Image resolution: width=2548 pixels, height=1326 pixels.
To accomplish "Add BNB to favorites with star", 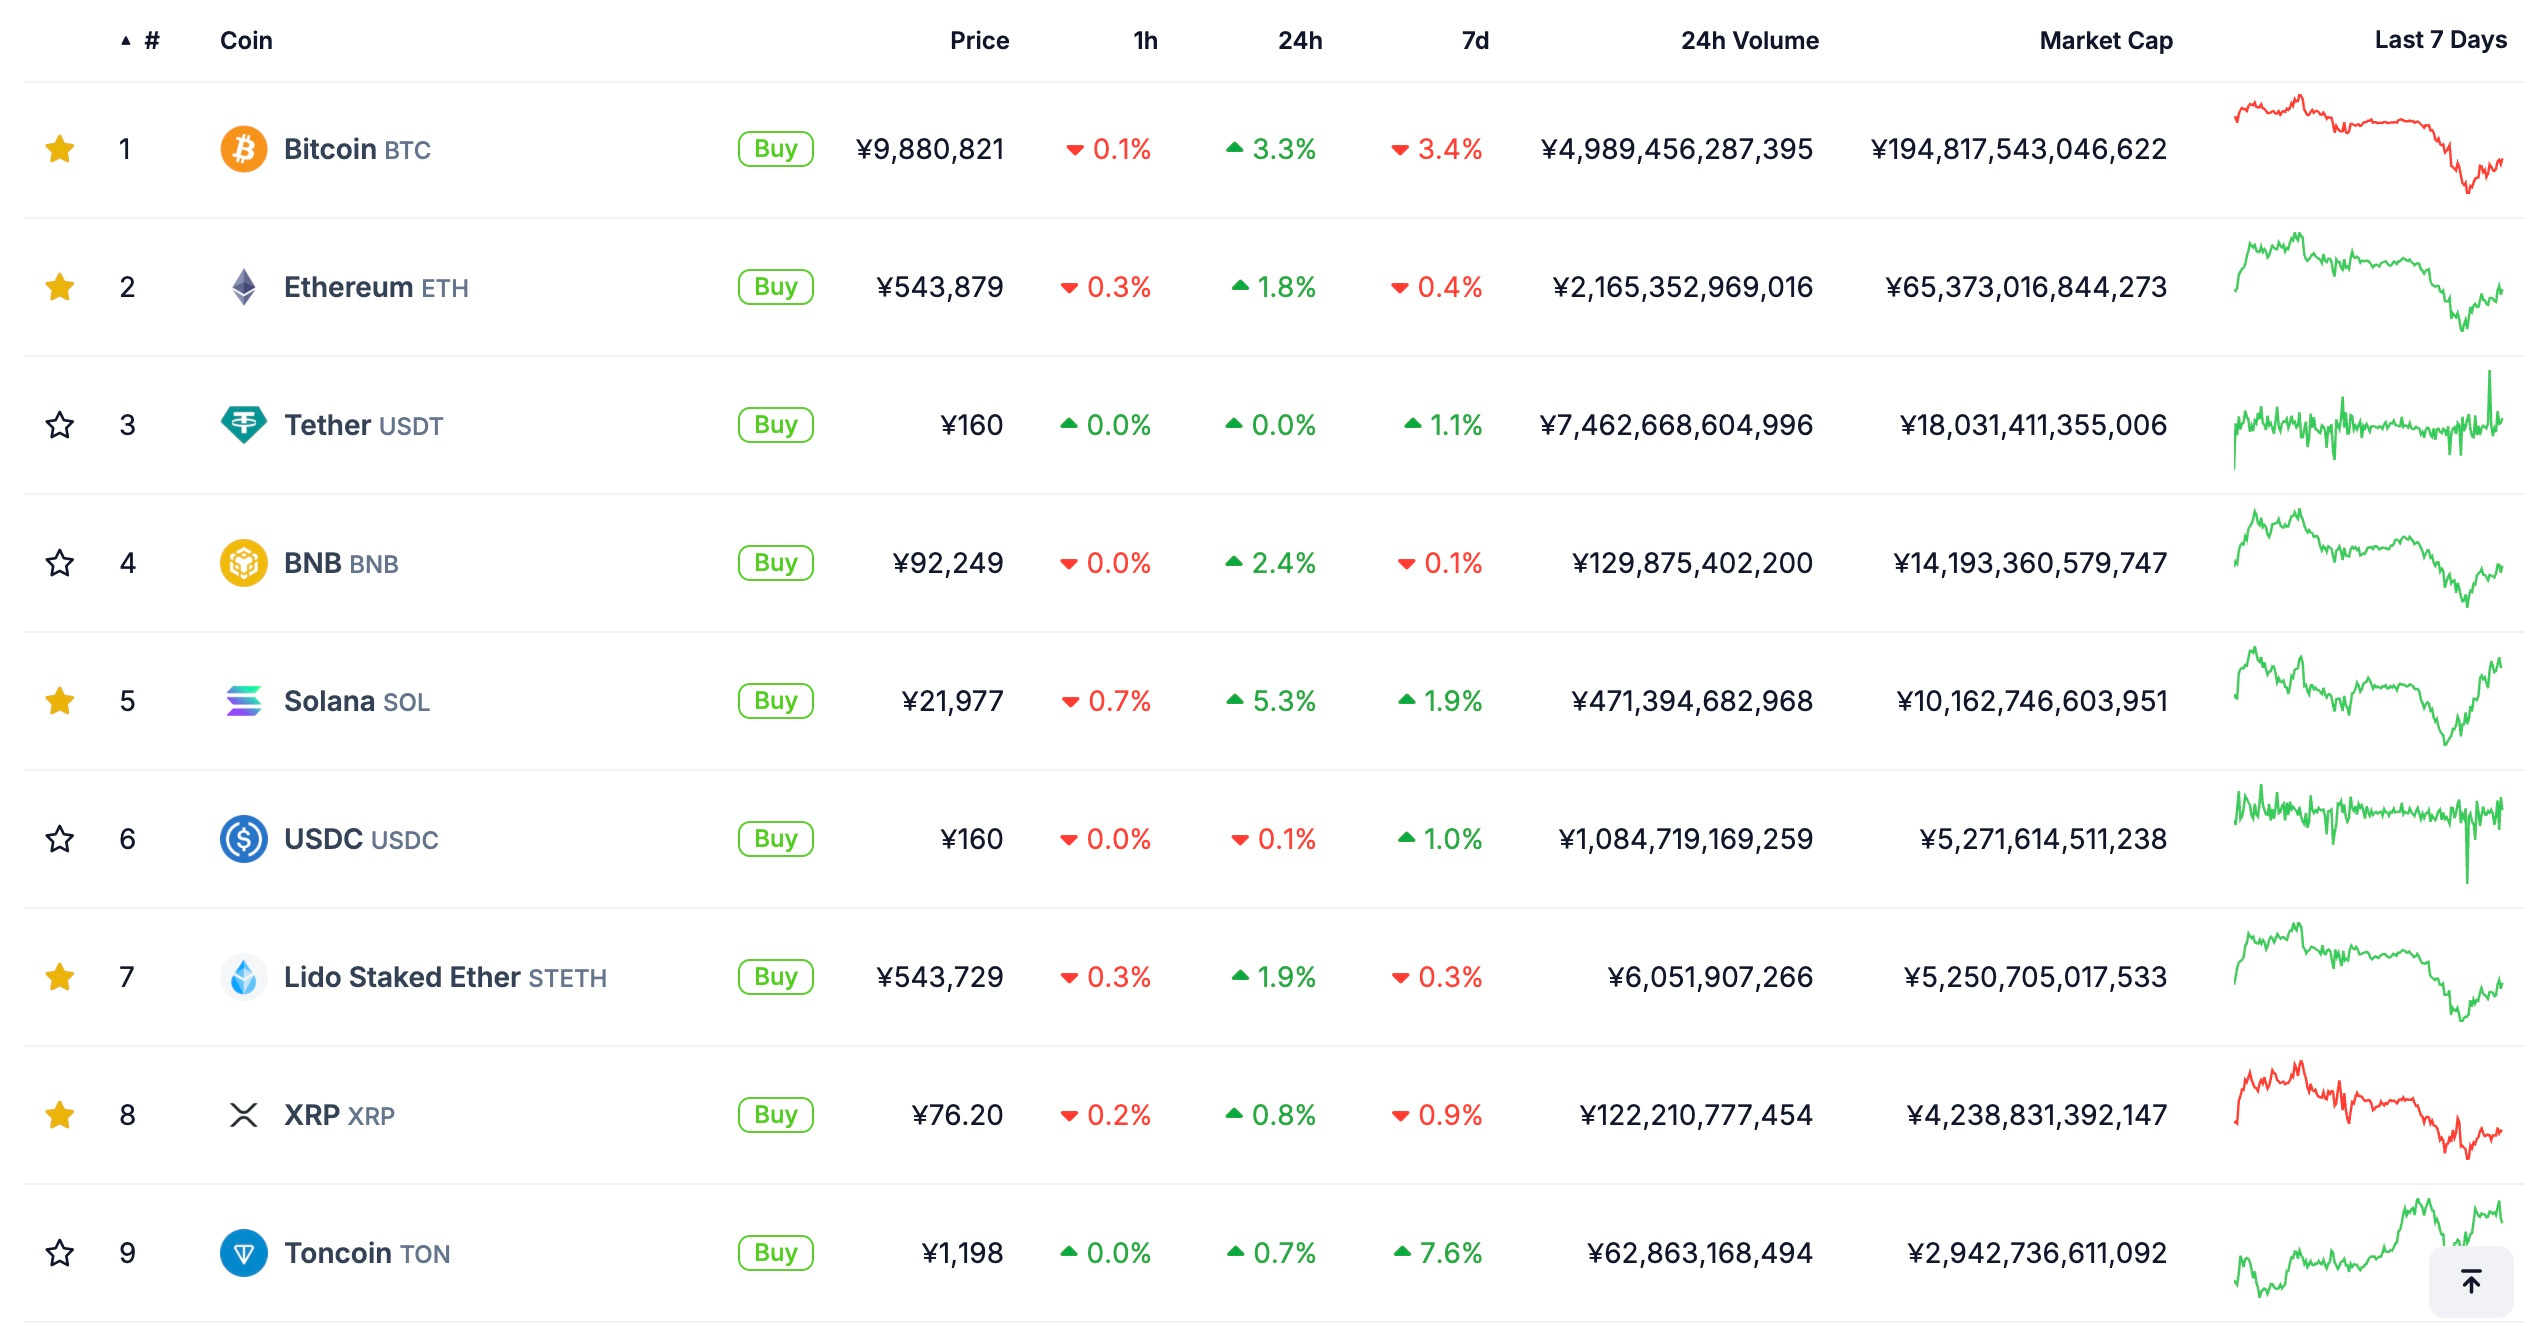I will tap(60, 563).
